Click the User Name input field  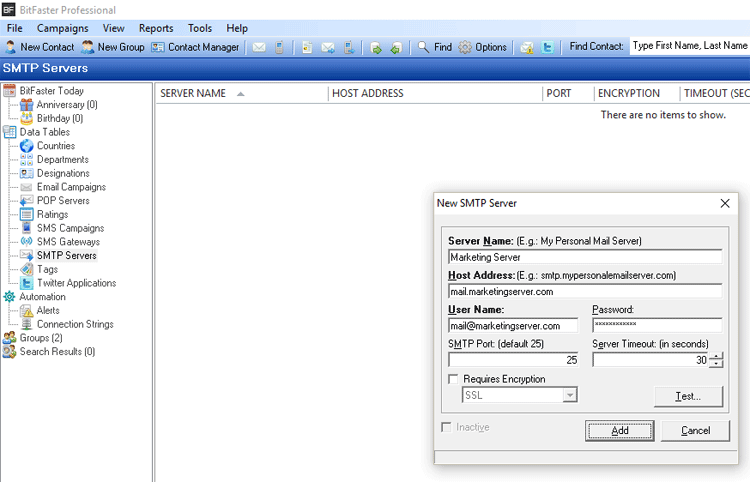(513, 326)
